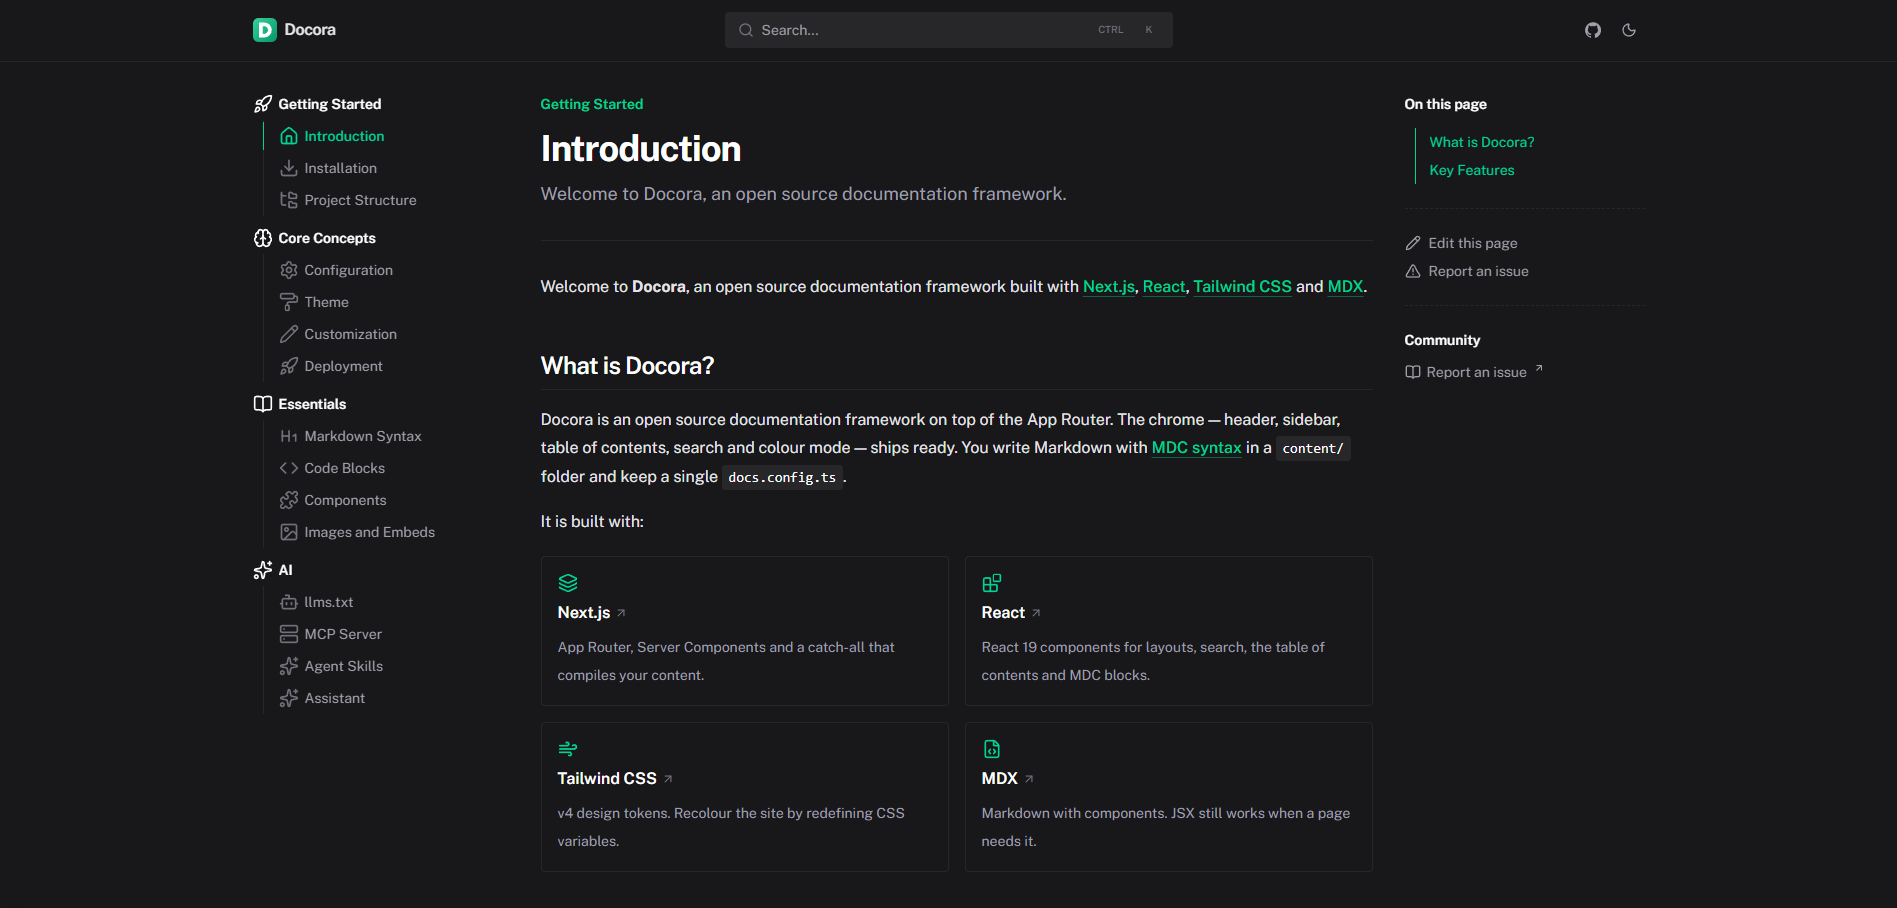Viewport: 1897px width, 908px height.
Task: Click the robot icon beside llms.txt
Action: (x=289, y=602)
